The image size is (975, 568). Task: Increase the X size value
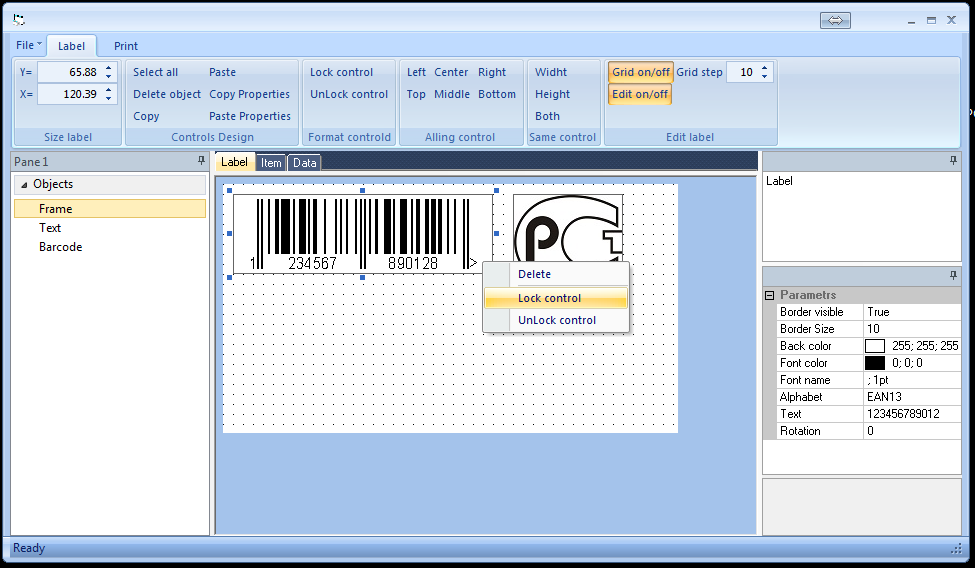point(108,90)
